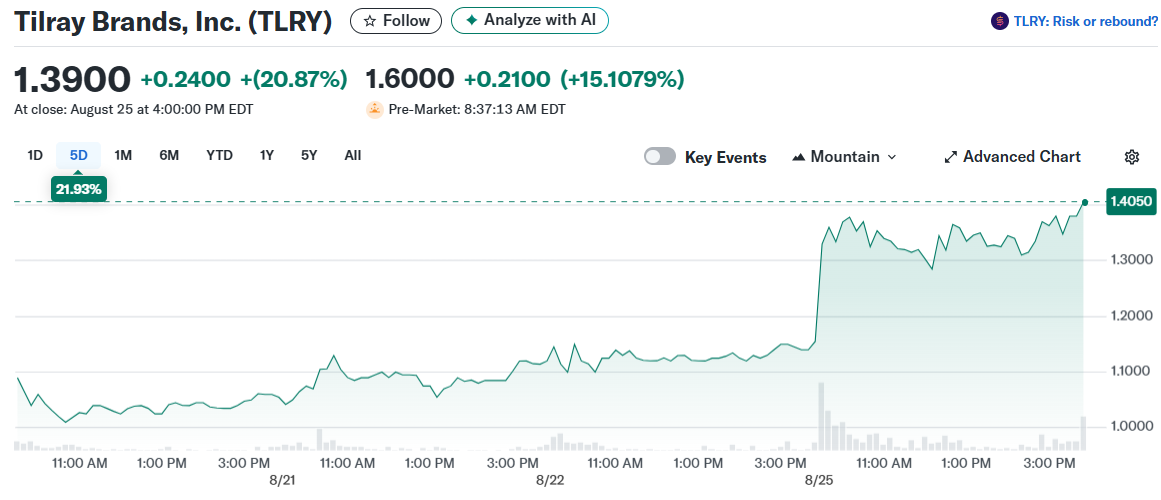Expand the Mountain chart type dropdown

[844, 157]
